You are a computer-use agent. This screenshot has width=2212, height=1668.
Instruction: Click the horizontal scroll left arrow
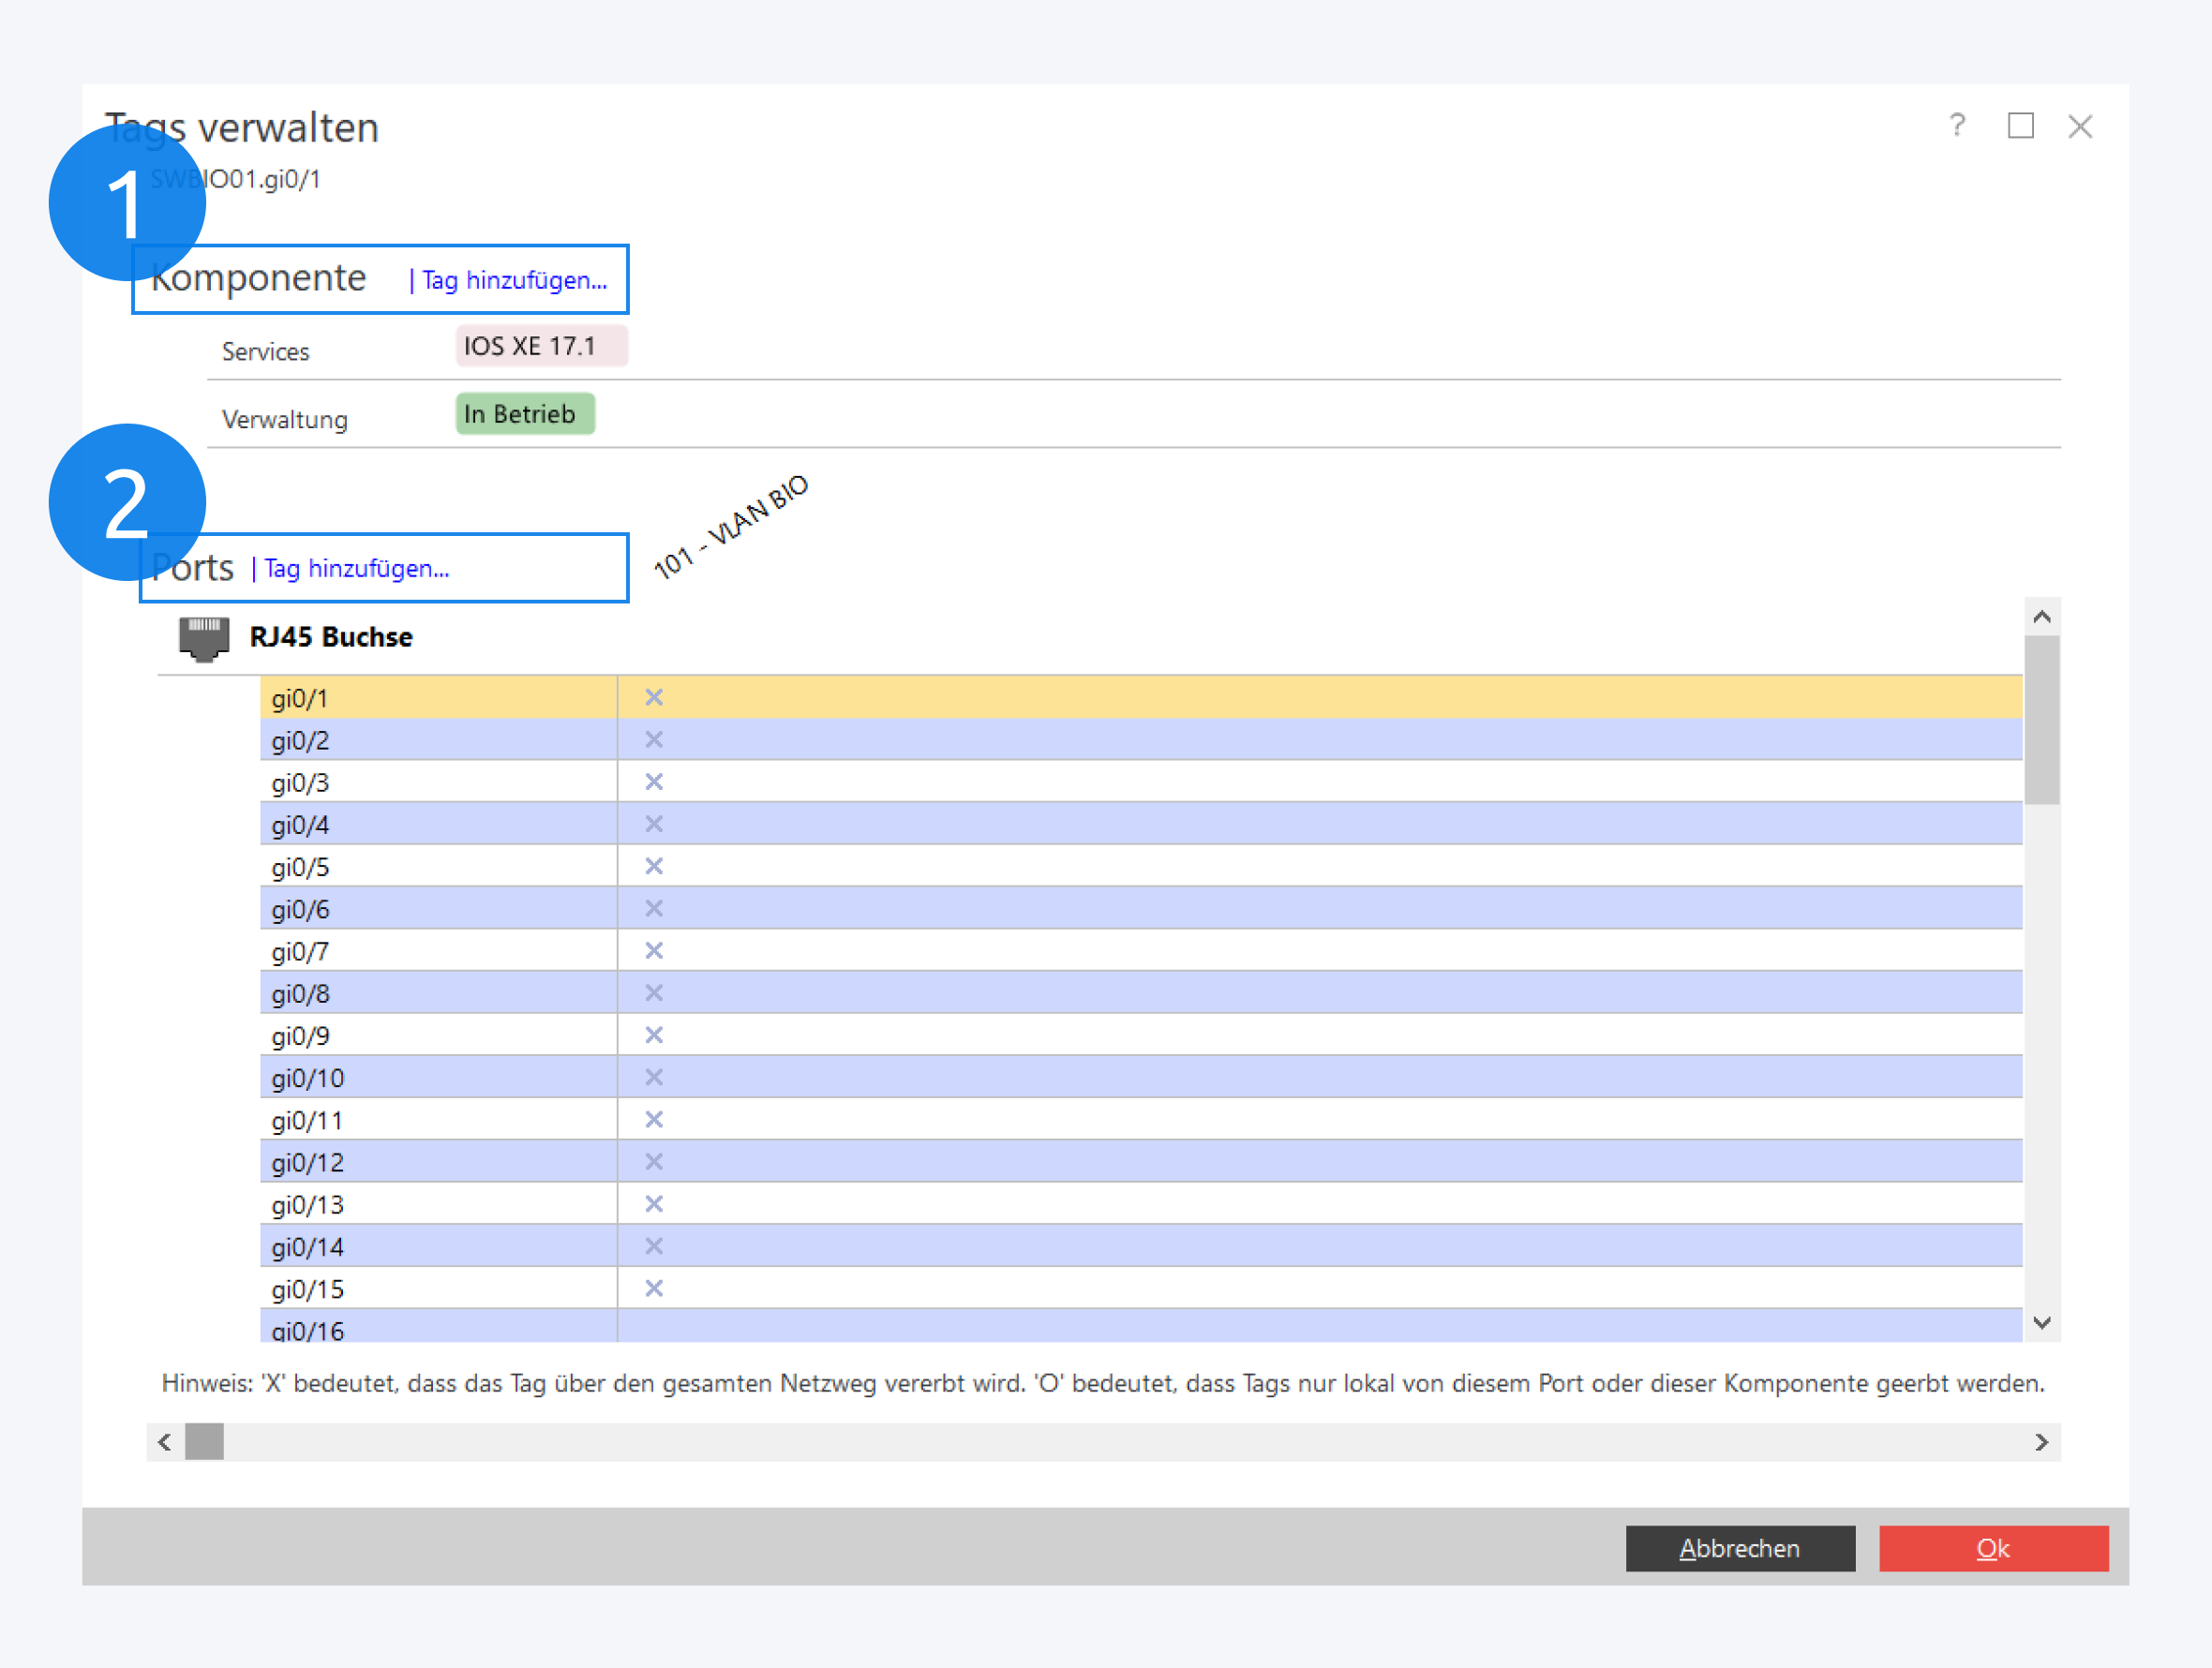coord(165,1442)
